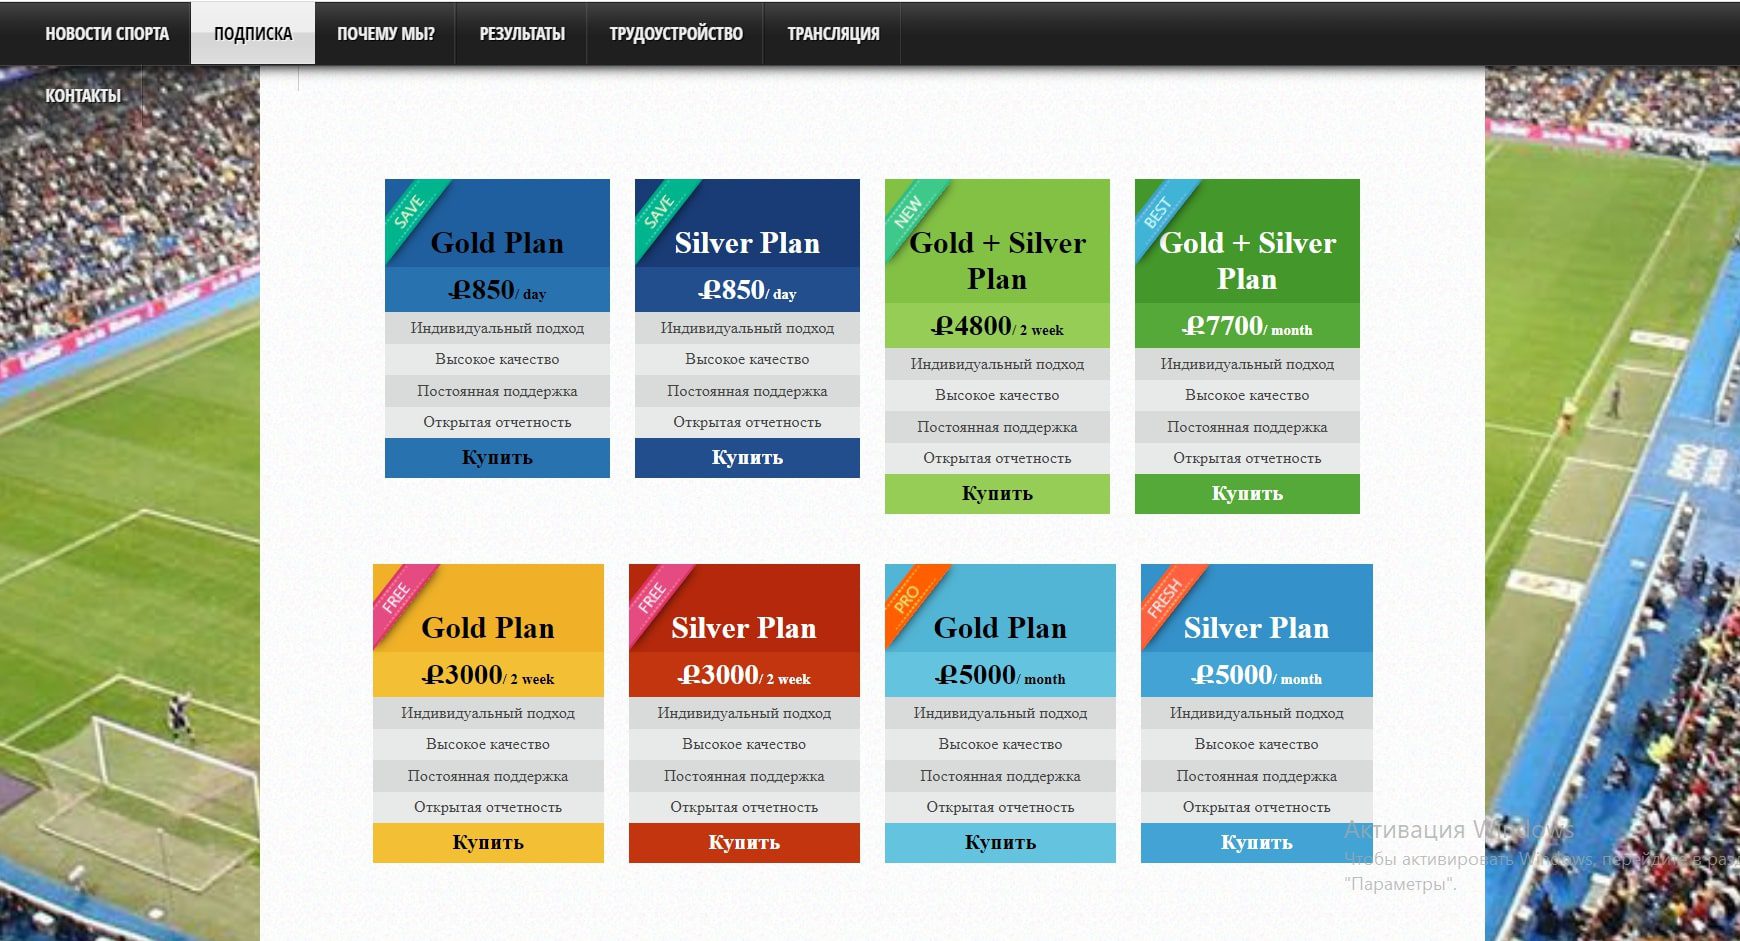The height and width of the screenshot is (941, 1740).
Task: Open the РЕЗУЛЬТАТЫ menu item
Action: (x=522, y=33)
